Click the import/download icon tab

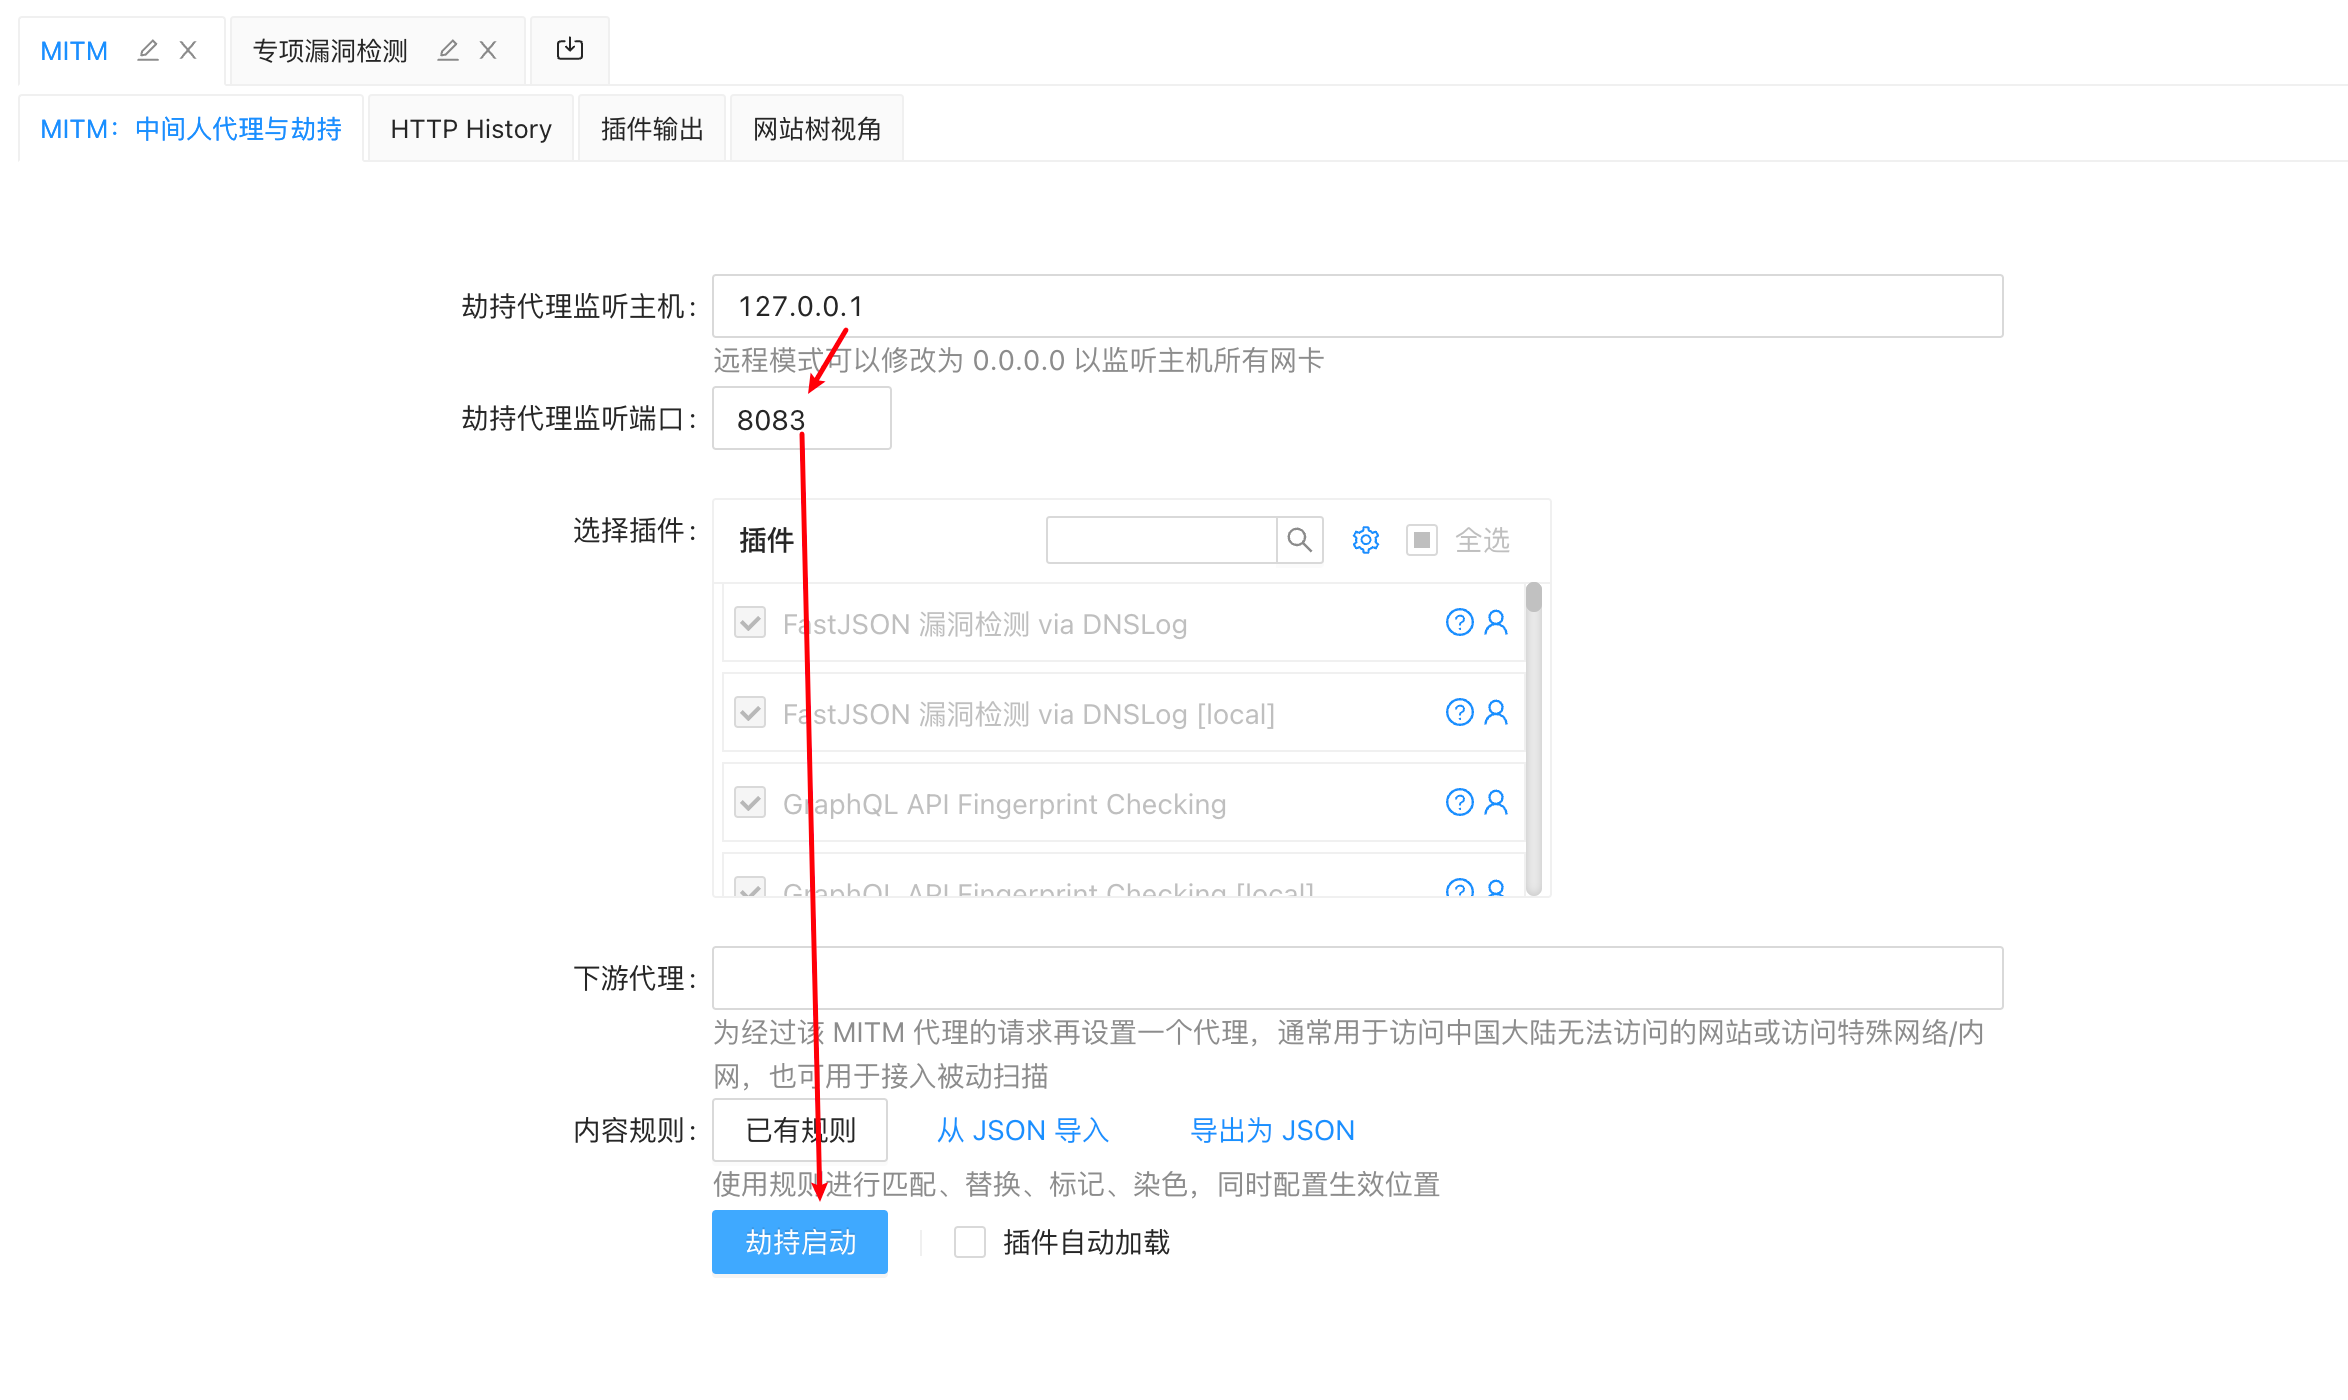pos(570,49)
